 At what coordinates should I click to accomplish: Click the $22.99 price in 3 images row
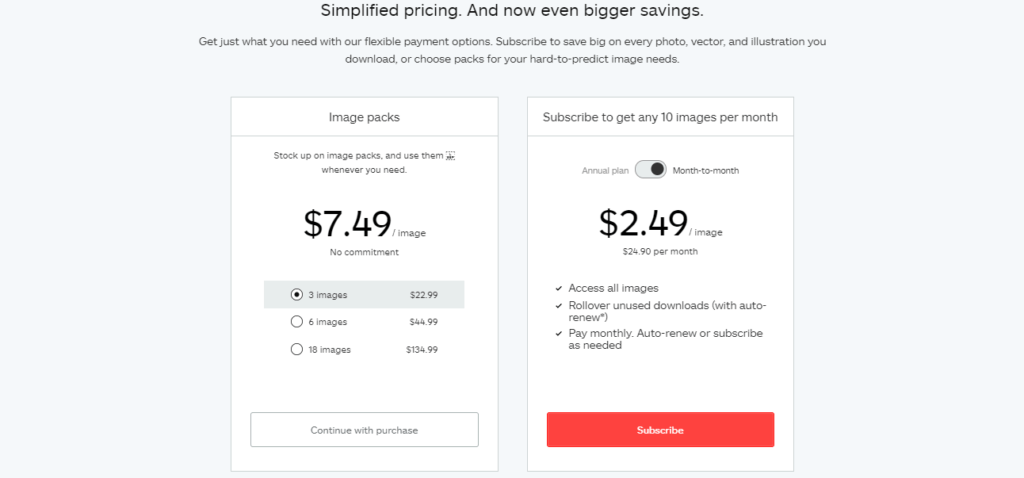coord(424,295)
